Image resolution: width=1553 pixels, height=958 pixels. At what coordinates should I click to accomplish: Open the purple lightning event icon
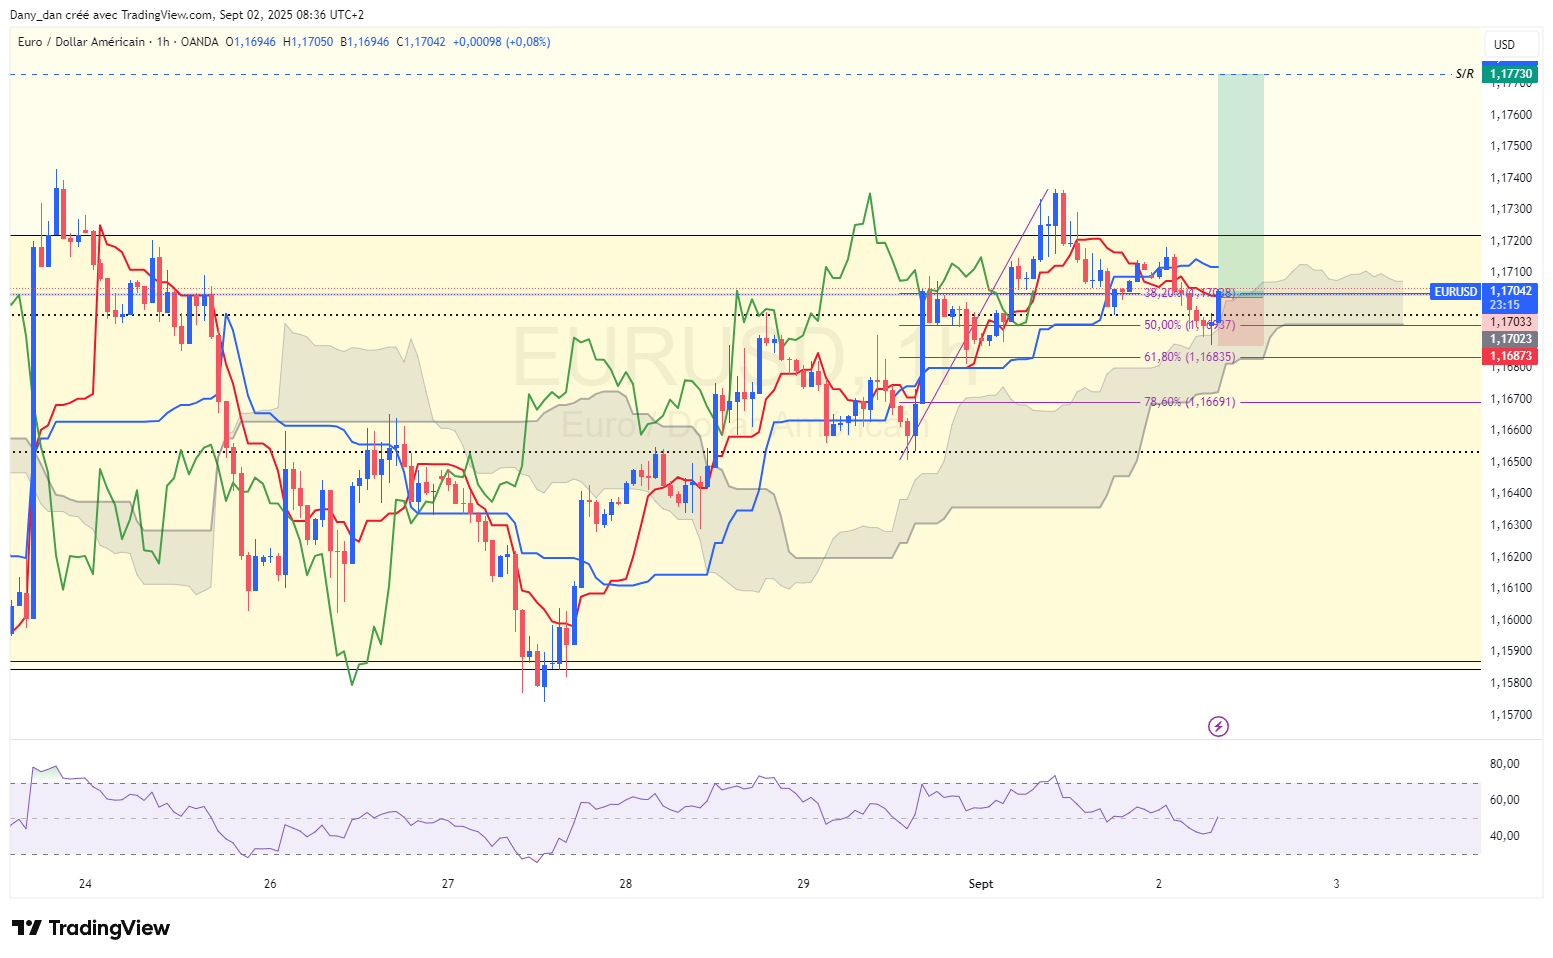click(1218, 726)
